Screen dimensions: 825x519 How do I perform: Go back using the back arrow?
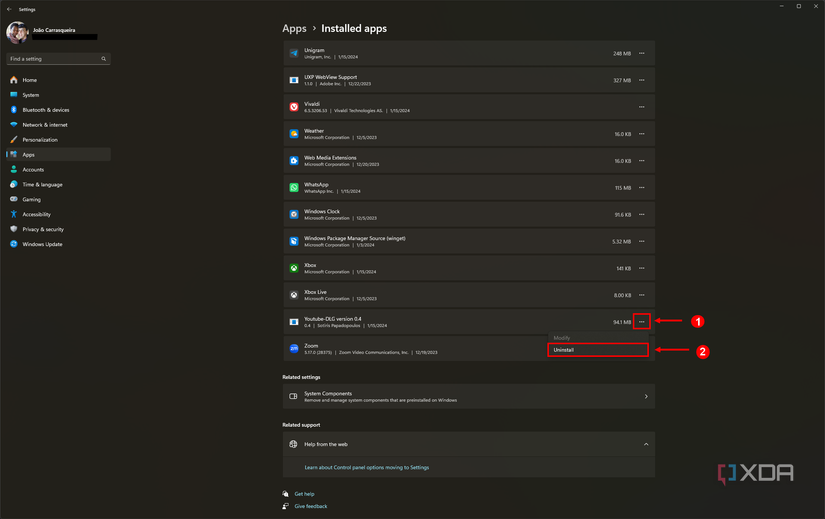point(9,9)
